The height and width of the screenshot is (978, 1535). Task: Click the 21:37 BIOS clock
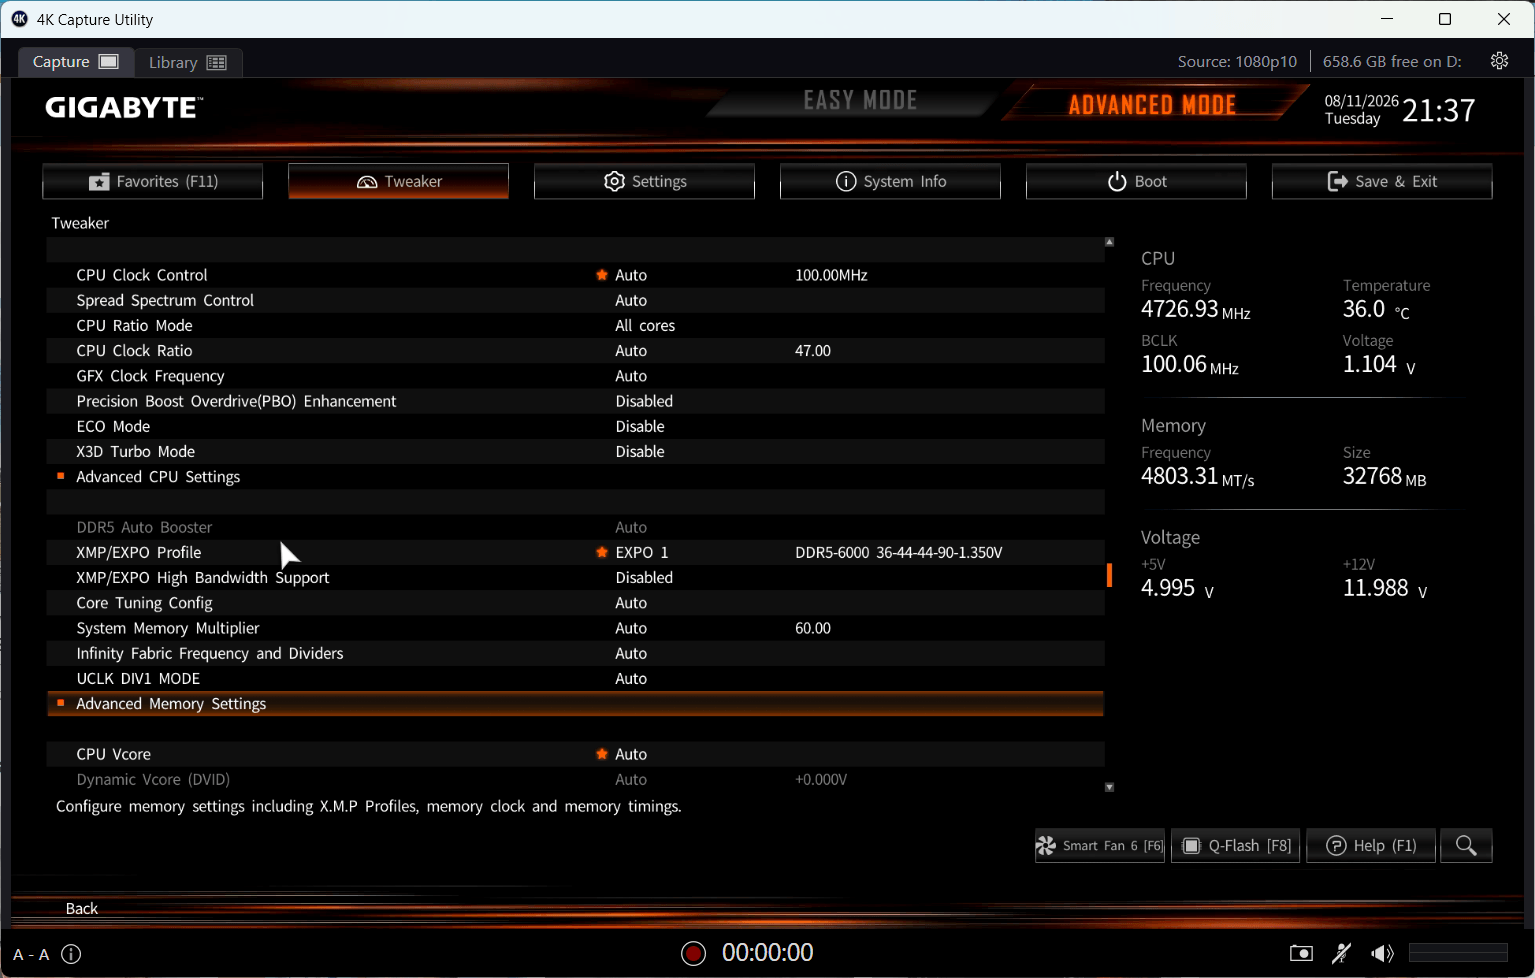1439,110
